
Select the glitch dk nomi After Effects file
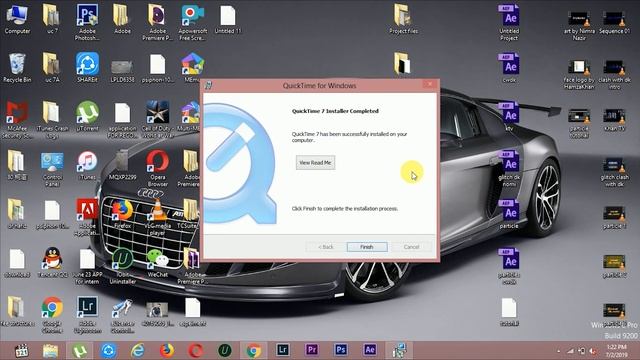coord(509,169)
